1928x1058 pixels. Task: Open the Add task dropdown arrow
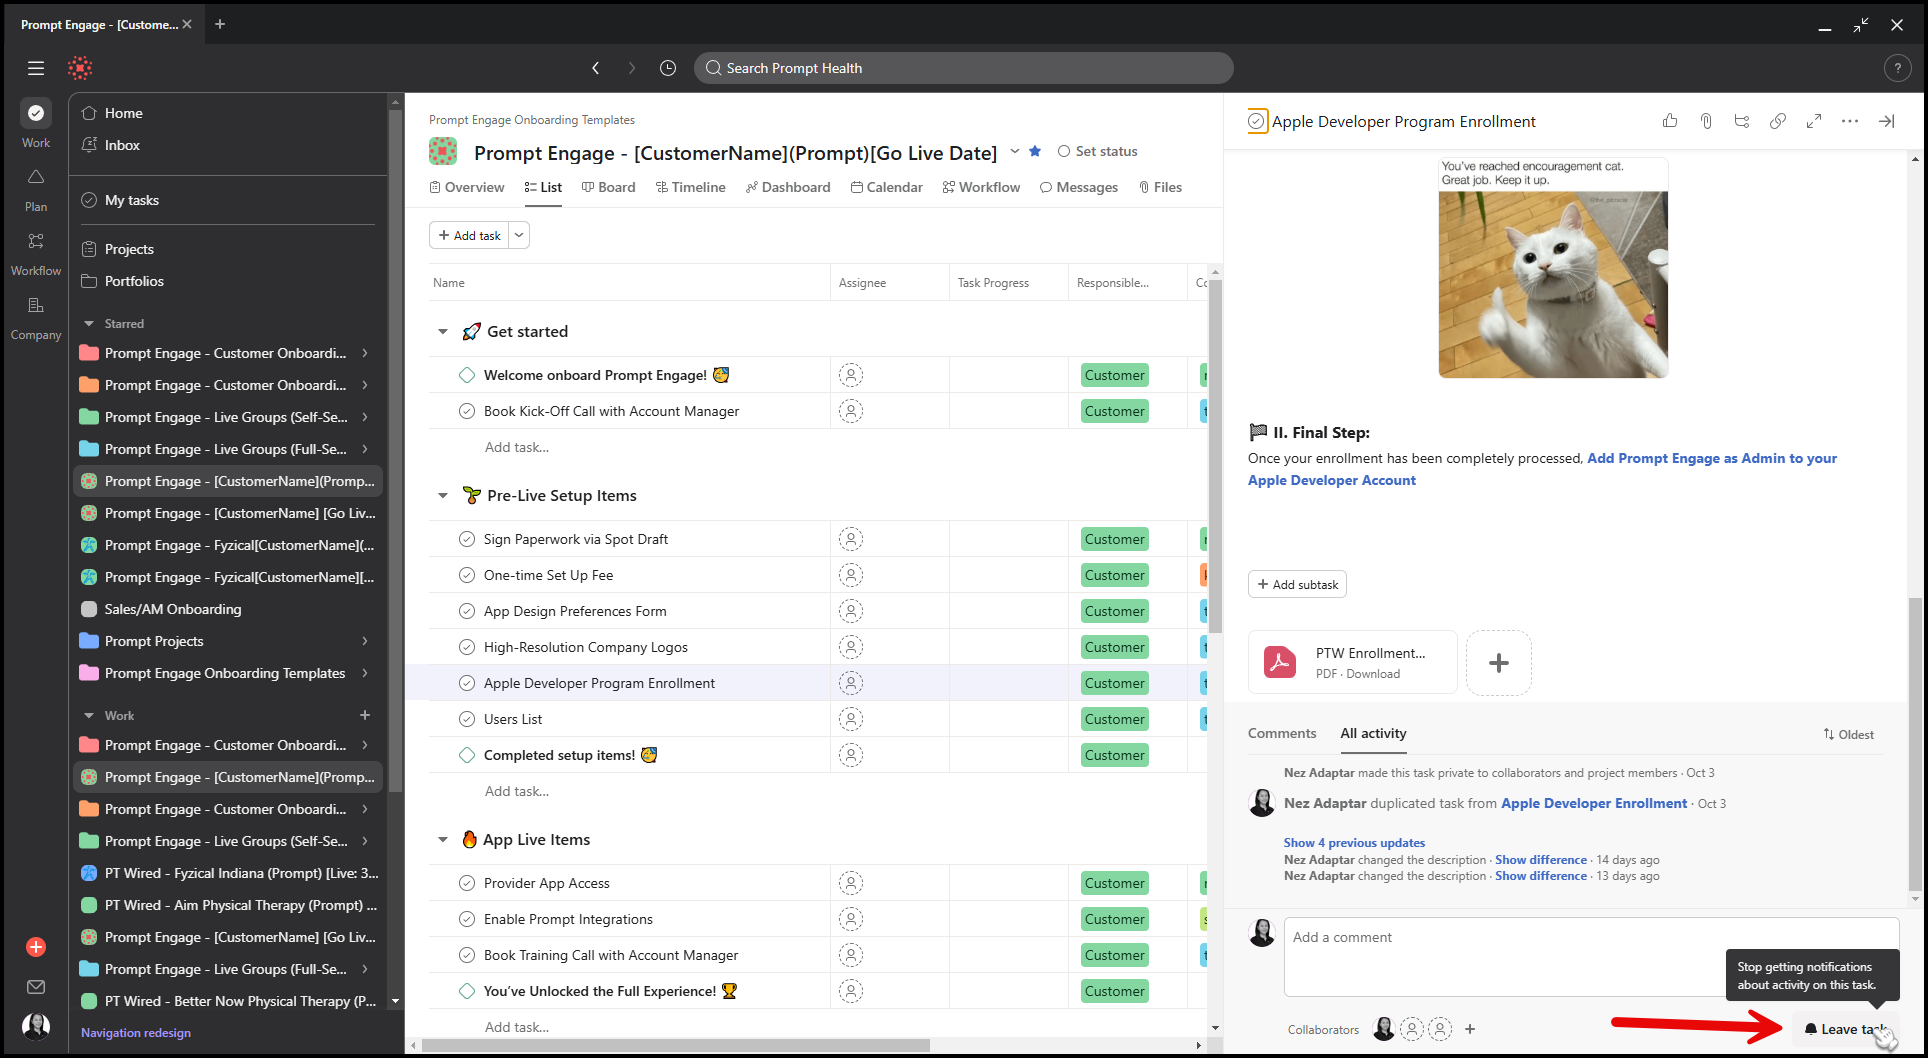519,235
